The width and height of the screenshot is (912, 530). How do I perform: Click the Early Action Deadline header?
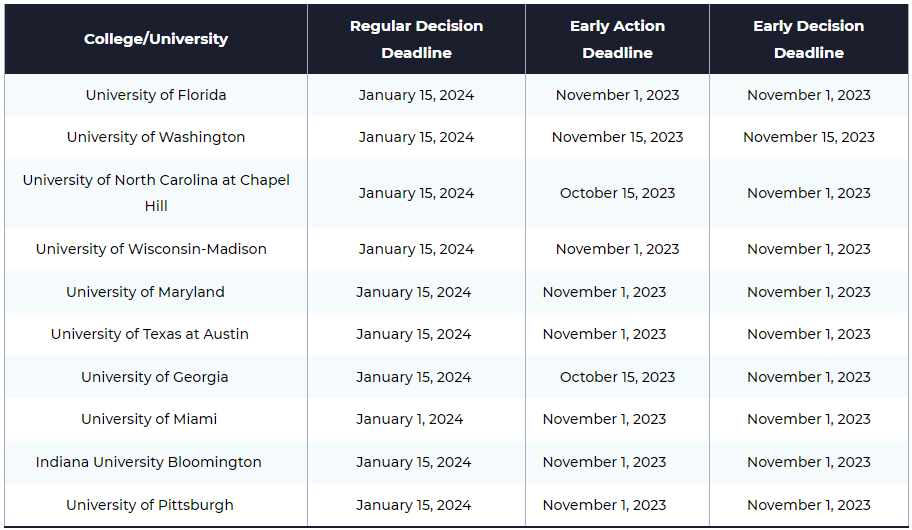pos(617,39)
